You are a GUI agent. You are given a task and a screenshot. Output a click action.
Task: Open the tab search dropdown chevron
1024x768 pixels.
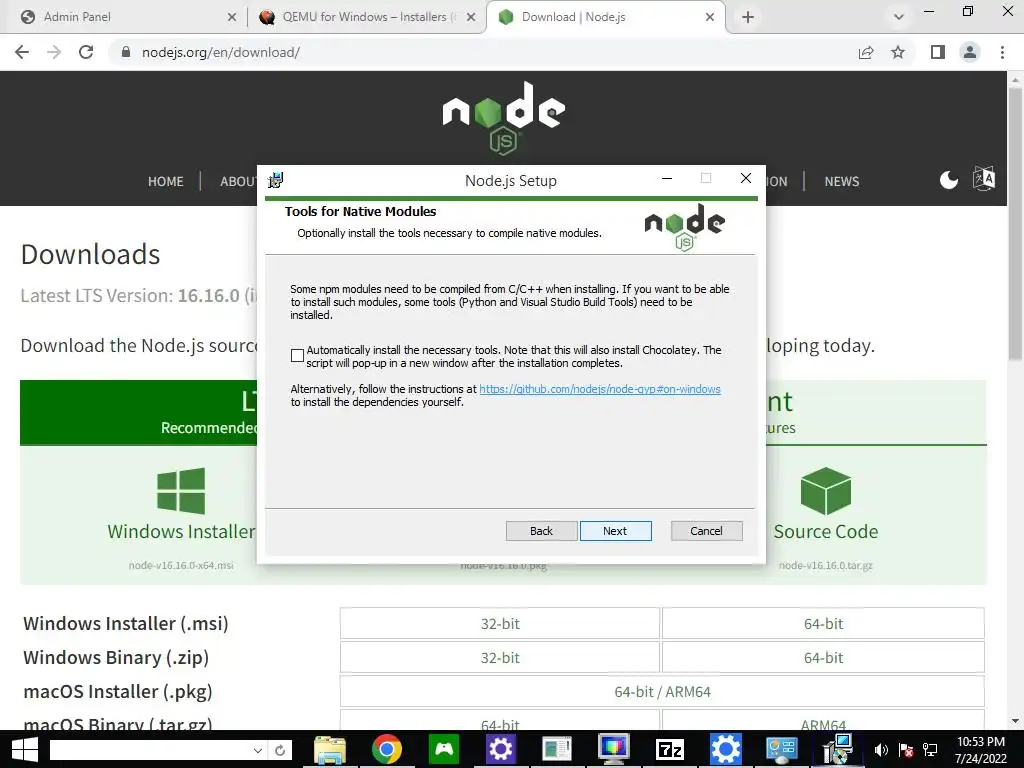coord(899,17)
